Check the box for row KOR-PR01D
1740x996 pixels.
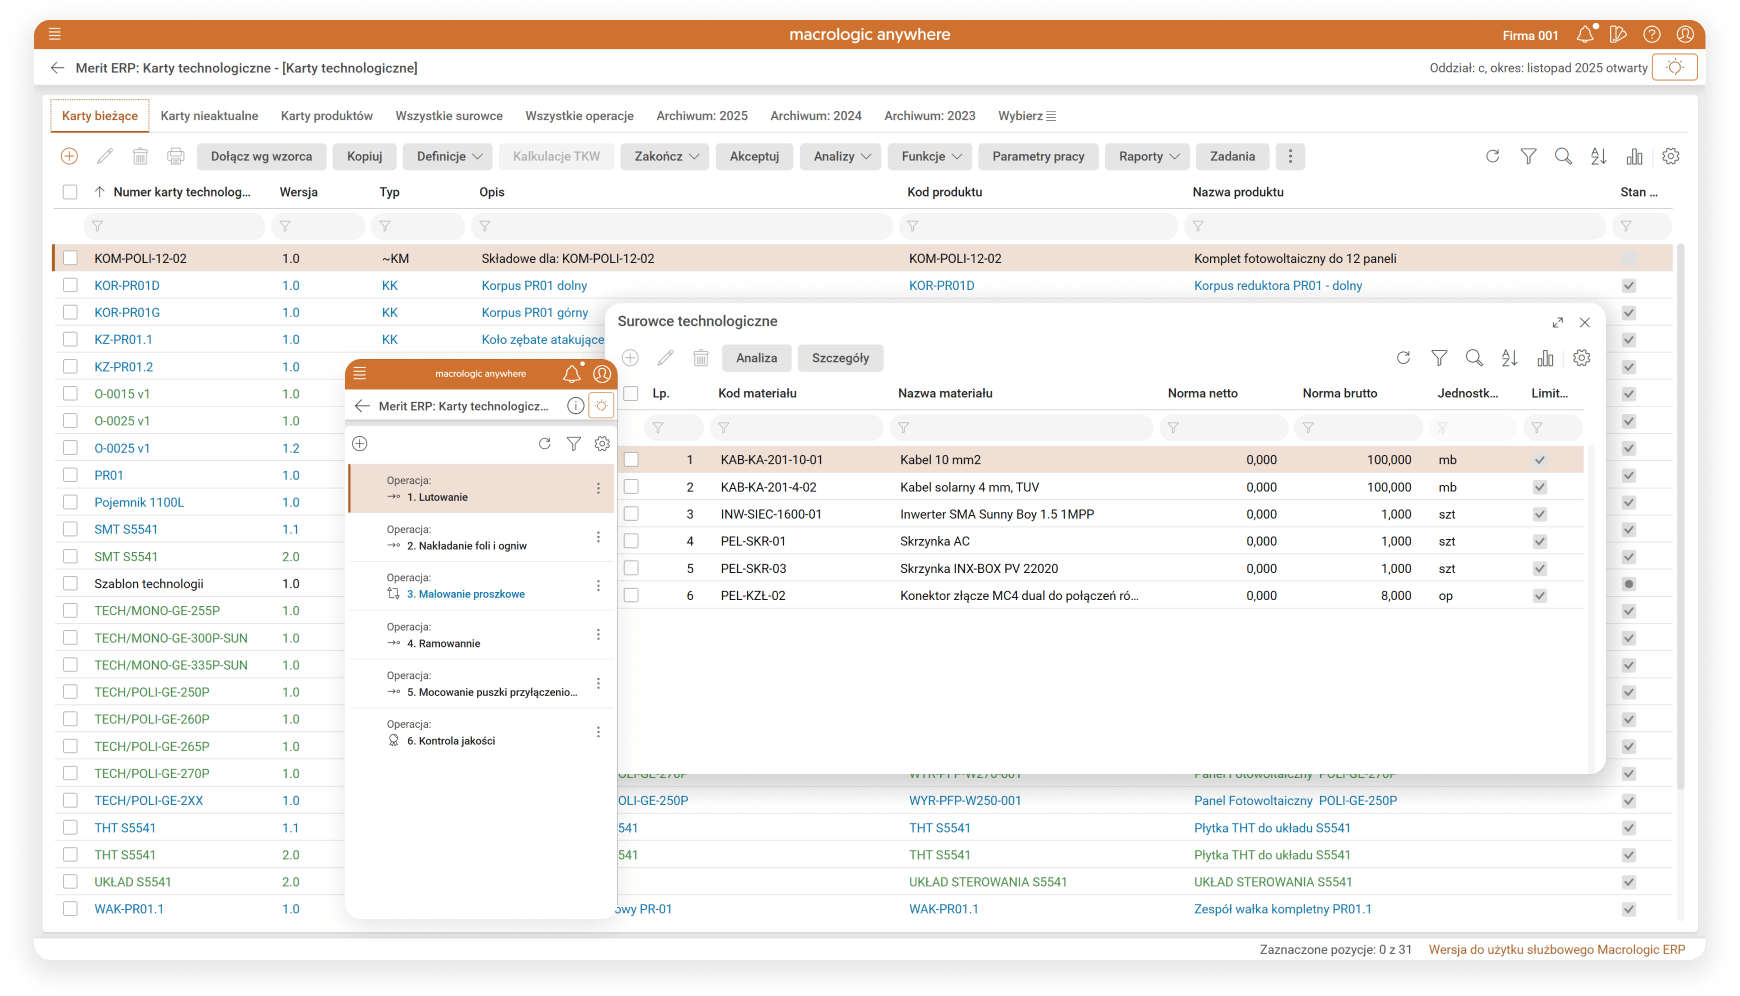[70, 285]
